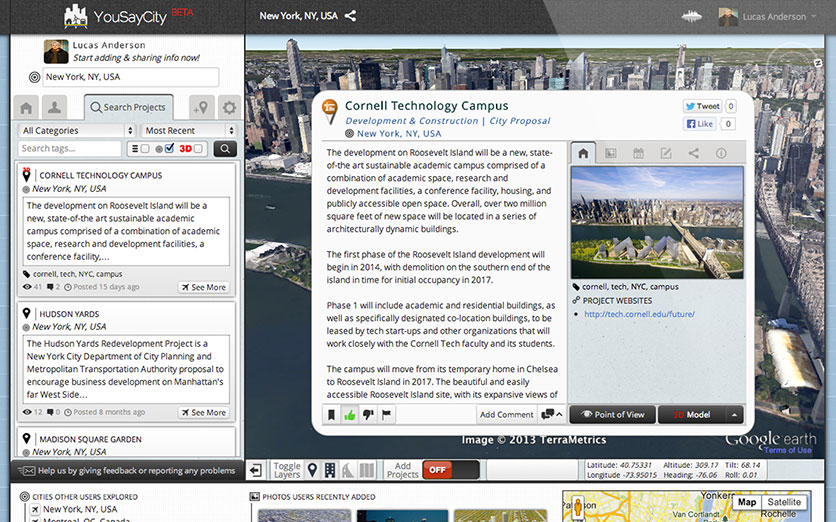The width and height of the screenshot is (836, 522).
Task: Open the sidebar home tab
Action: (x=26, y=108)
